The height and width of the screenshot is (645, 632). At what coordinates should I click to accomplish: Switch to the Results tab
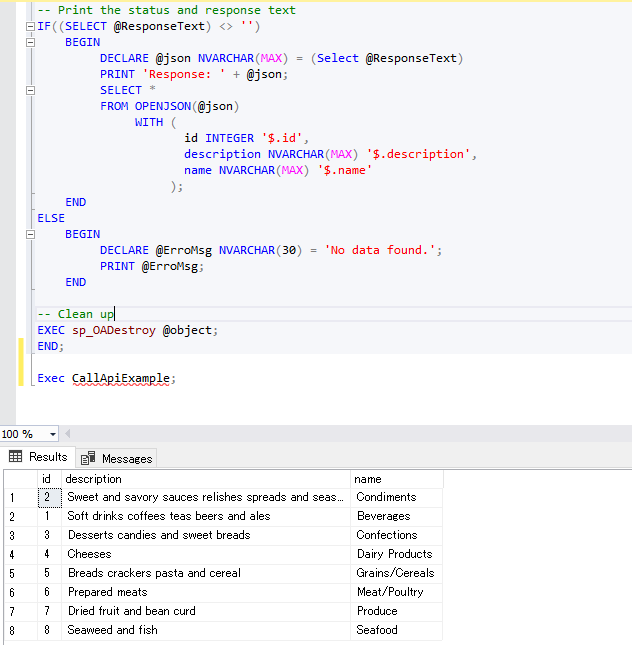click(x=38, y=457)
